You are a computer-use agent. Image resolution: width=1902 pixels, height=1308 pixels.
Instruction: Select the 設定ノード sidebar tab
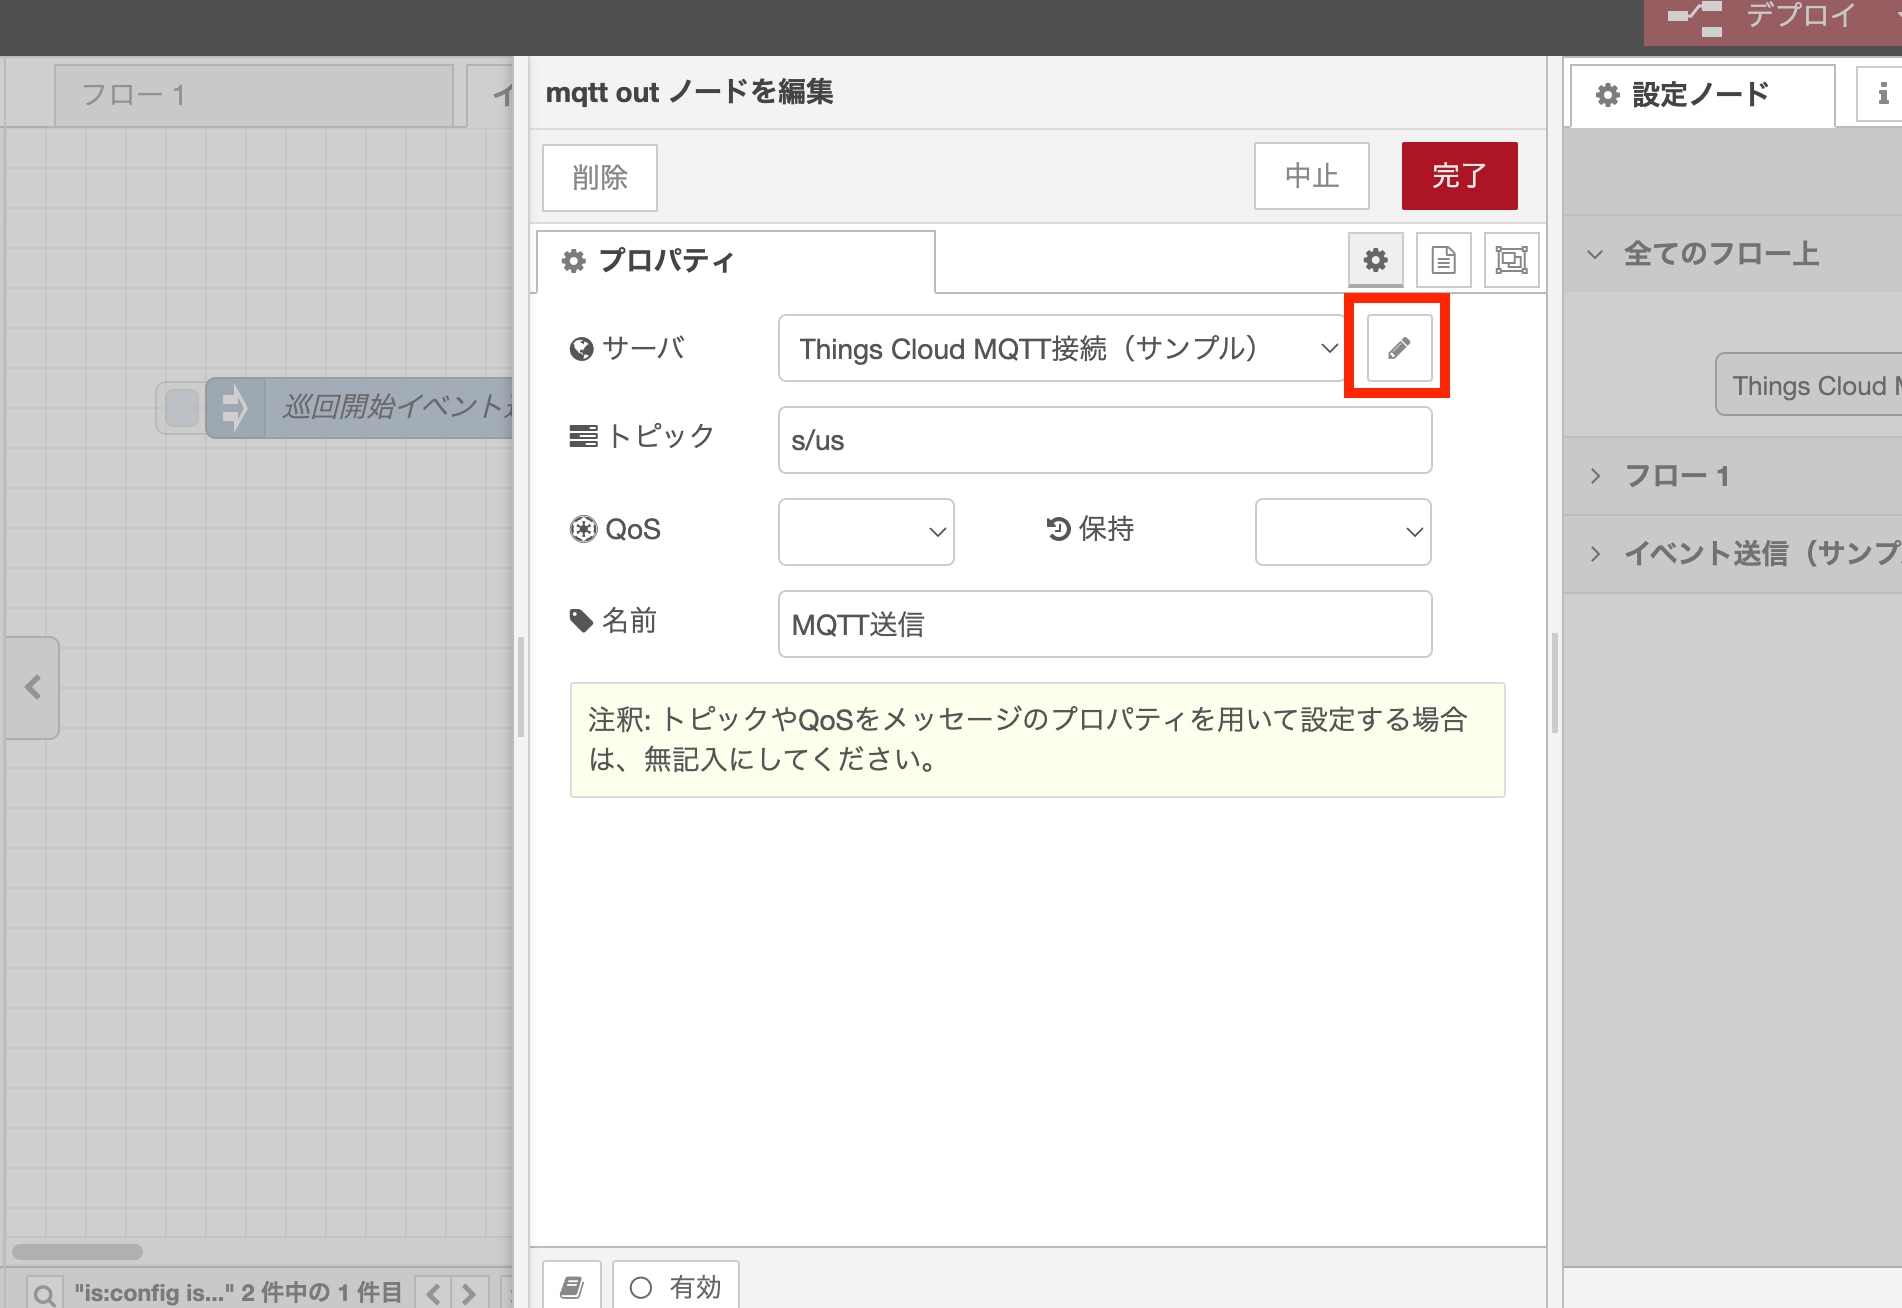(1703, 95)
